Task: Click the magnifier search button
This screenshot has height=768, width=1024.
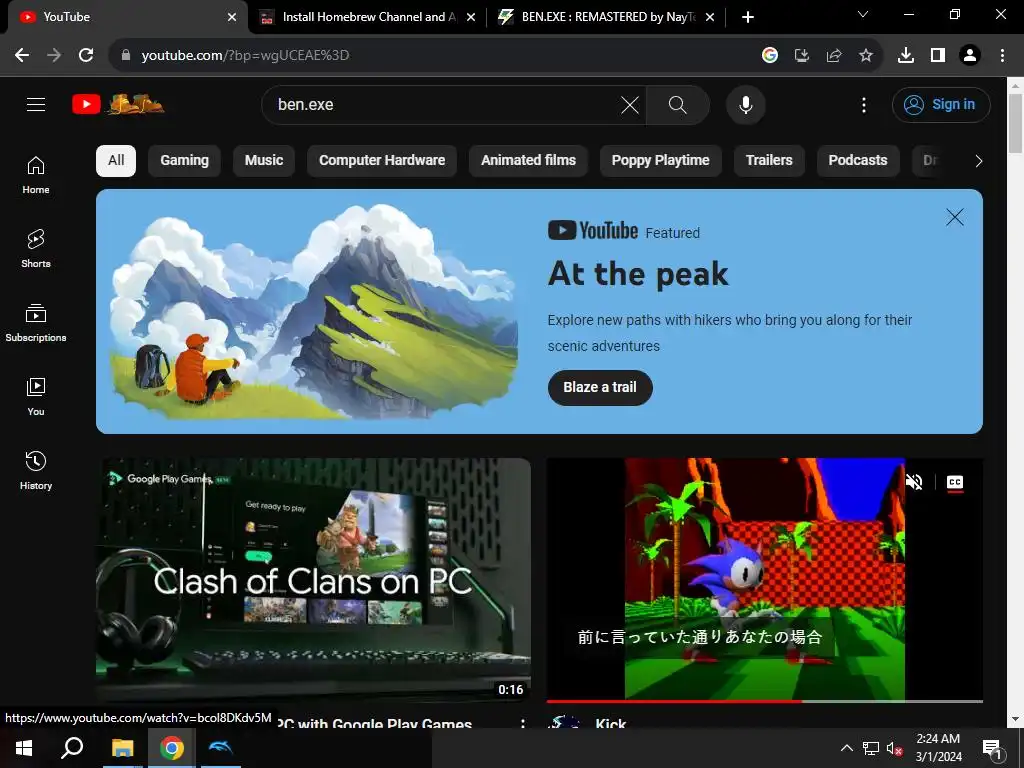Action: coord(678,104)
